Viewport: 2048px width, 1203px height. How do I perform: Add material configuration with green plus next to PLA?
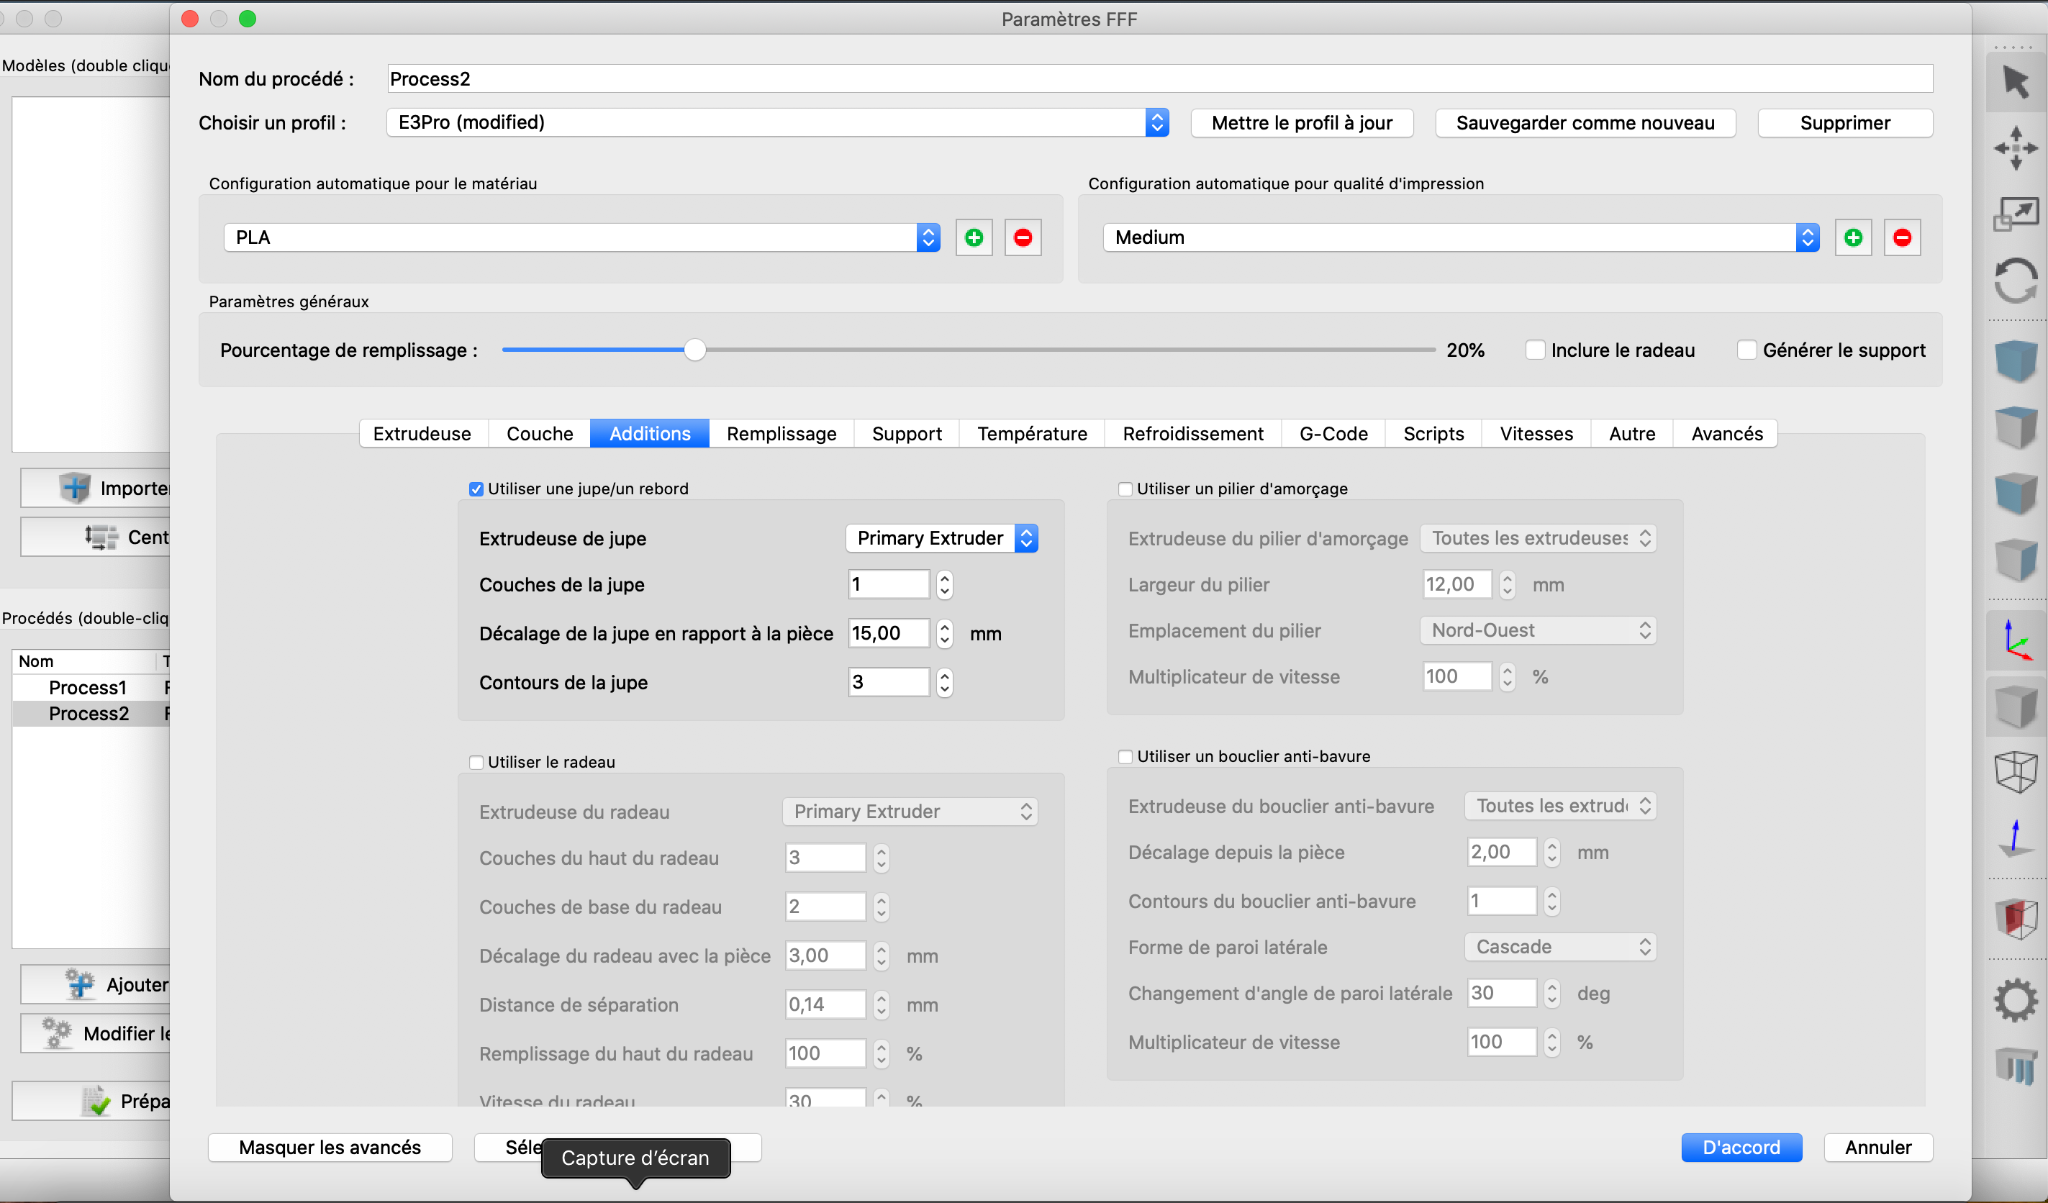pos(973,238)
